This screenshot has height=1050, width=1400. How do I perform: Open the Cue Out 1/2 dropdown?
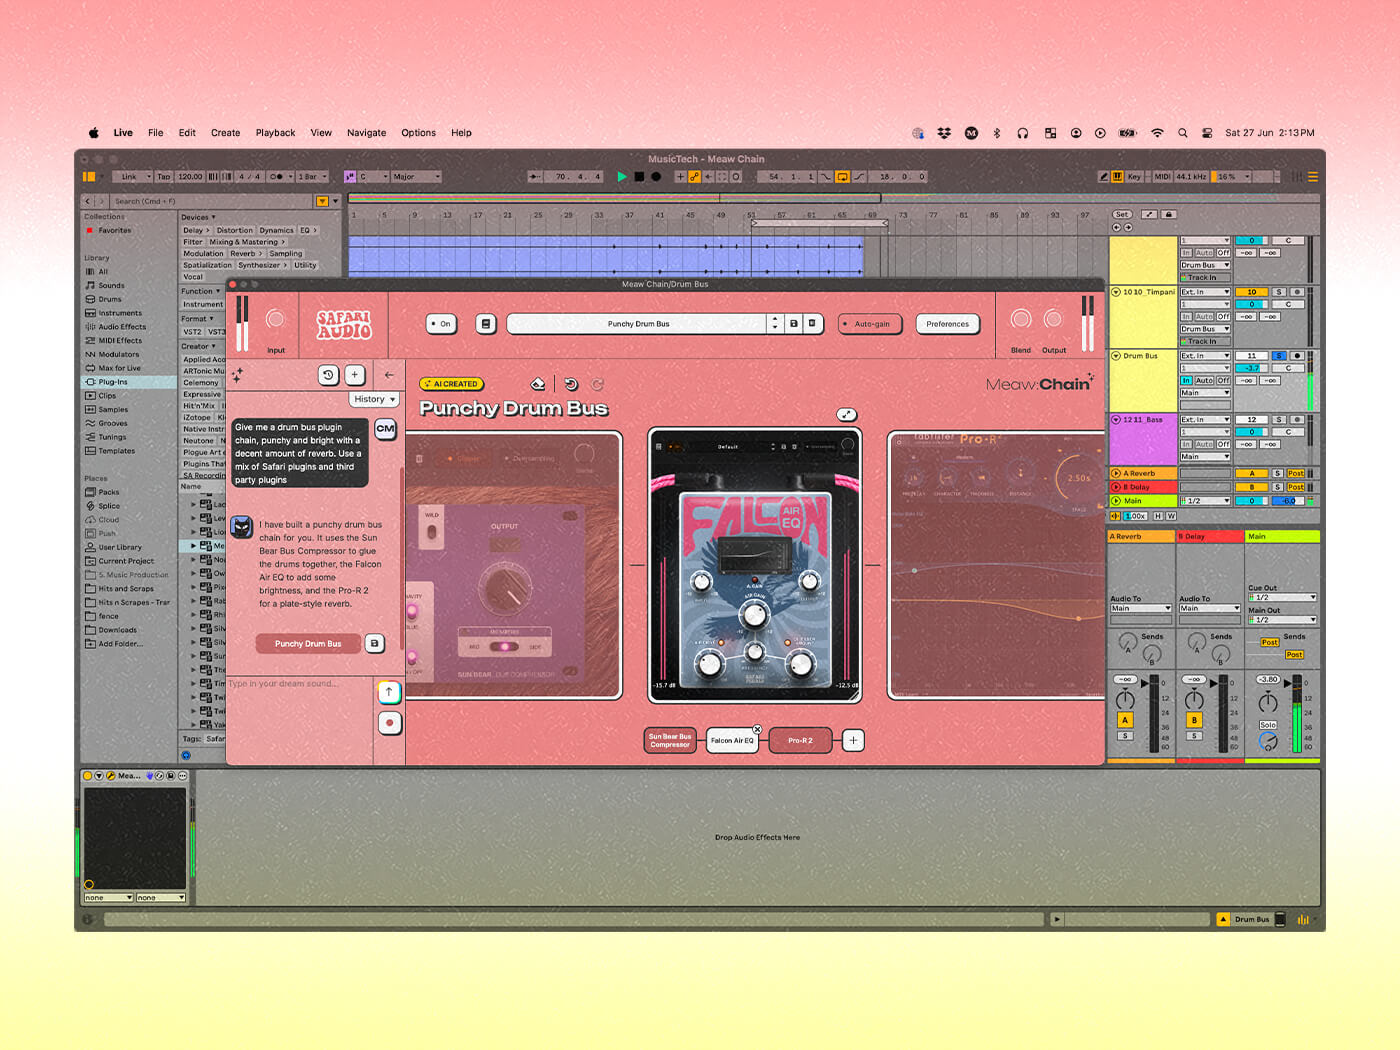tap(1282, 598)
